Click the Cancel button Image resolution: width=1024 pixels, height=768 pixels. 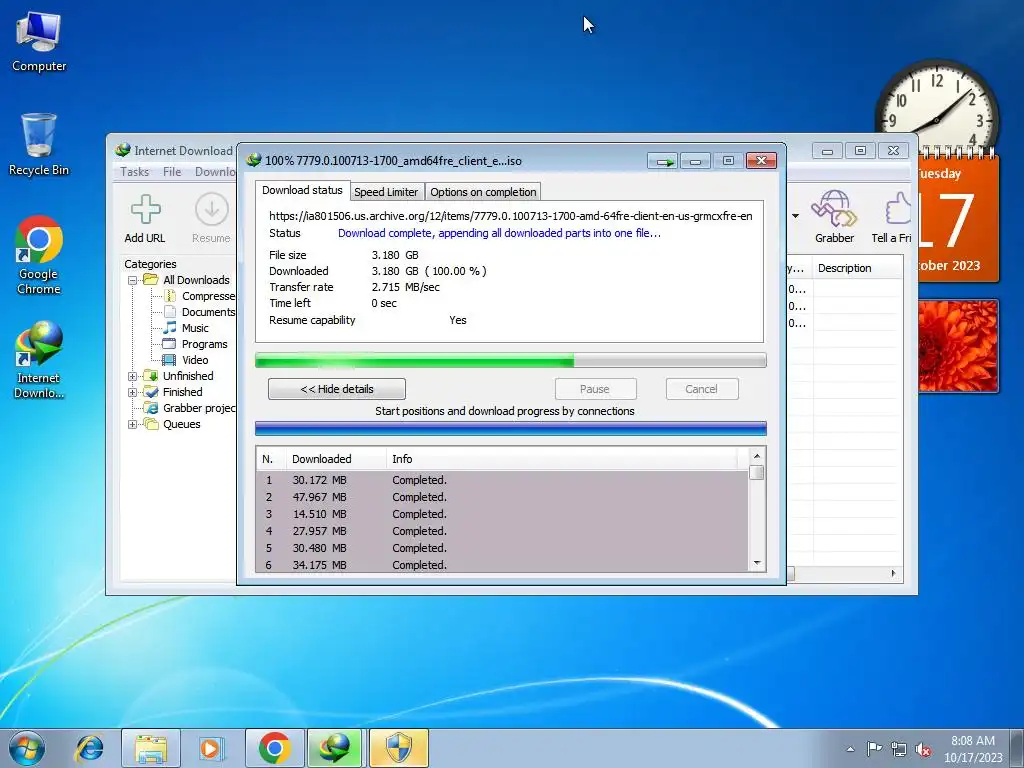click(702, 389)
